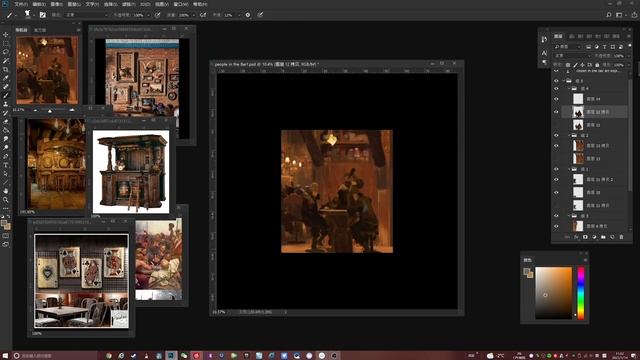Toggle visibility of 组 2 group
This screenshot has height=360, width=640.
[556, 135]
